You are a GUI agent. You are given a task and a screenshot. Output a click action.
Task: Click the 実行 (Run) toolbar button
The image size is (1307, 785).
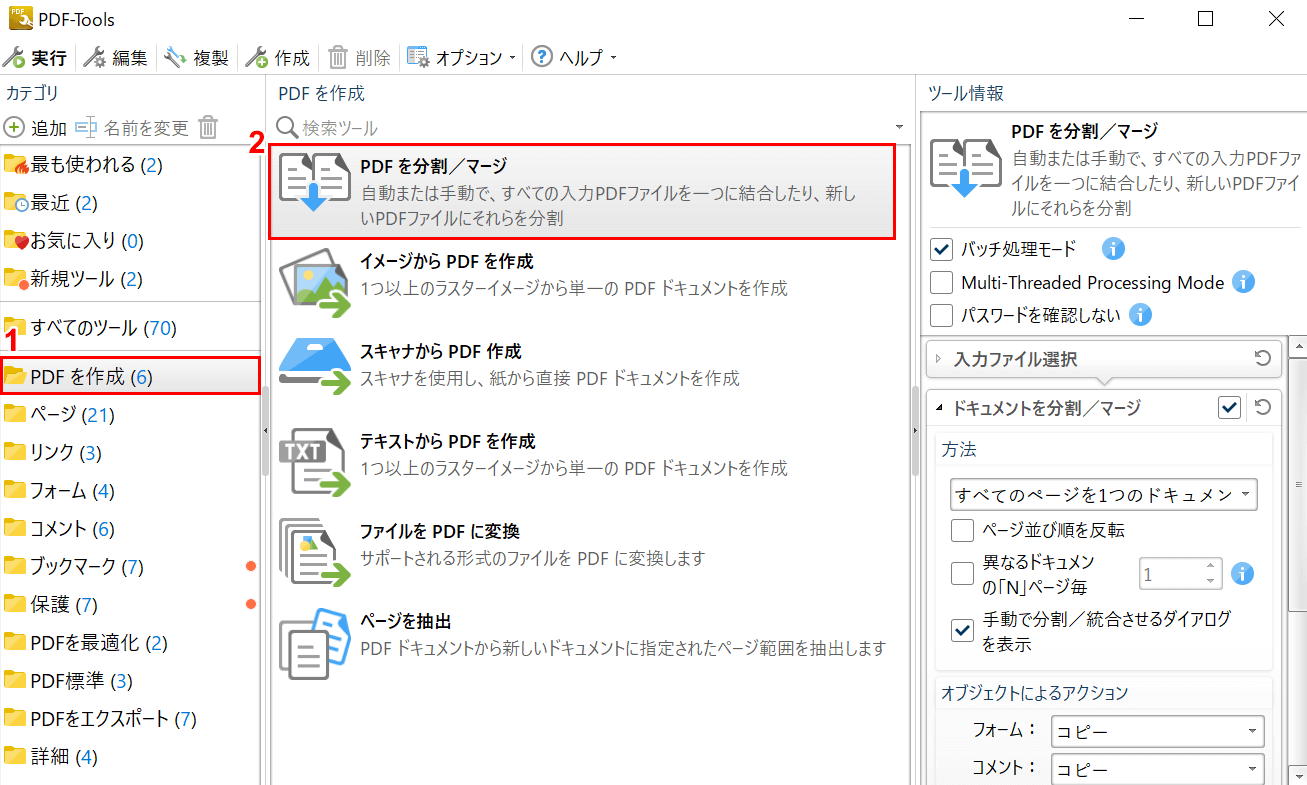[36, 57]
